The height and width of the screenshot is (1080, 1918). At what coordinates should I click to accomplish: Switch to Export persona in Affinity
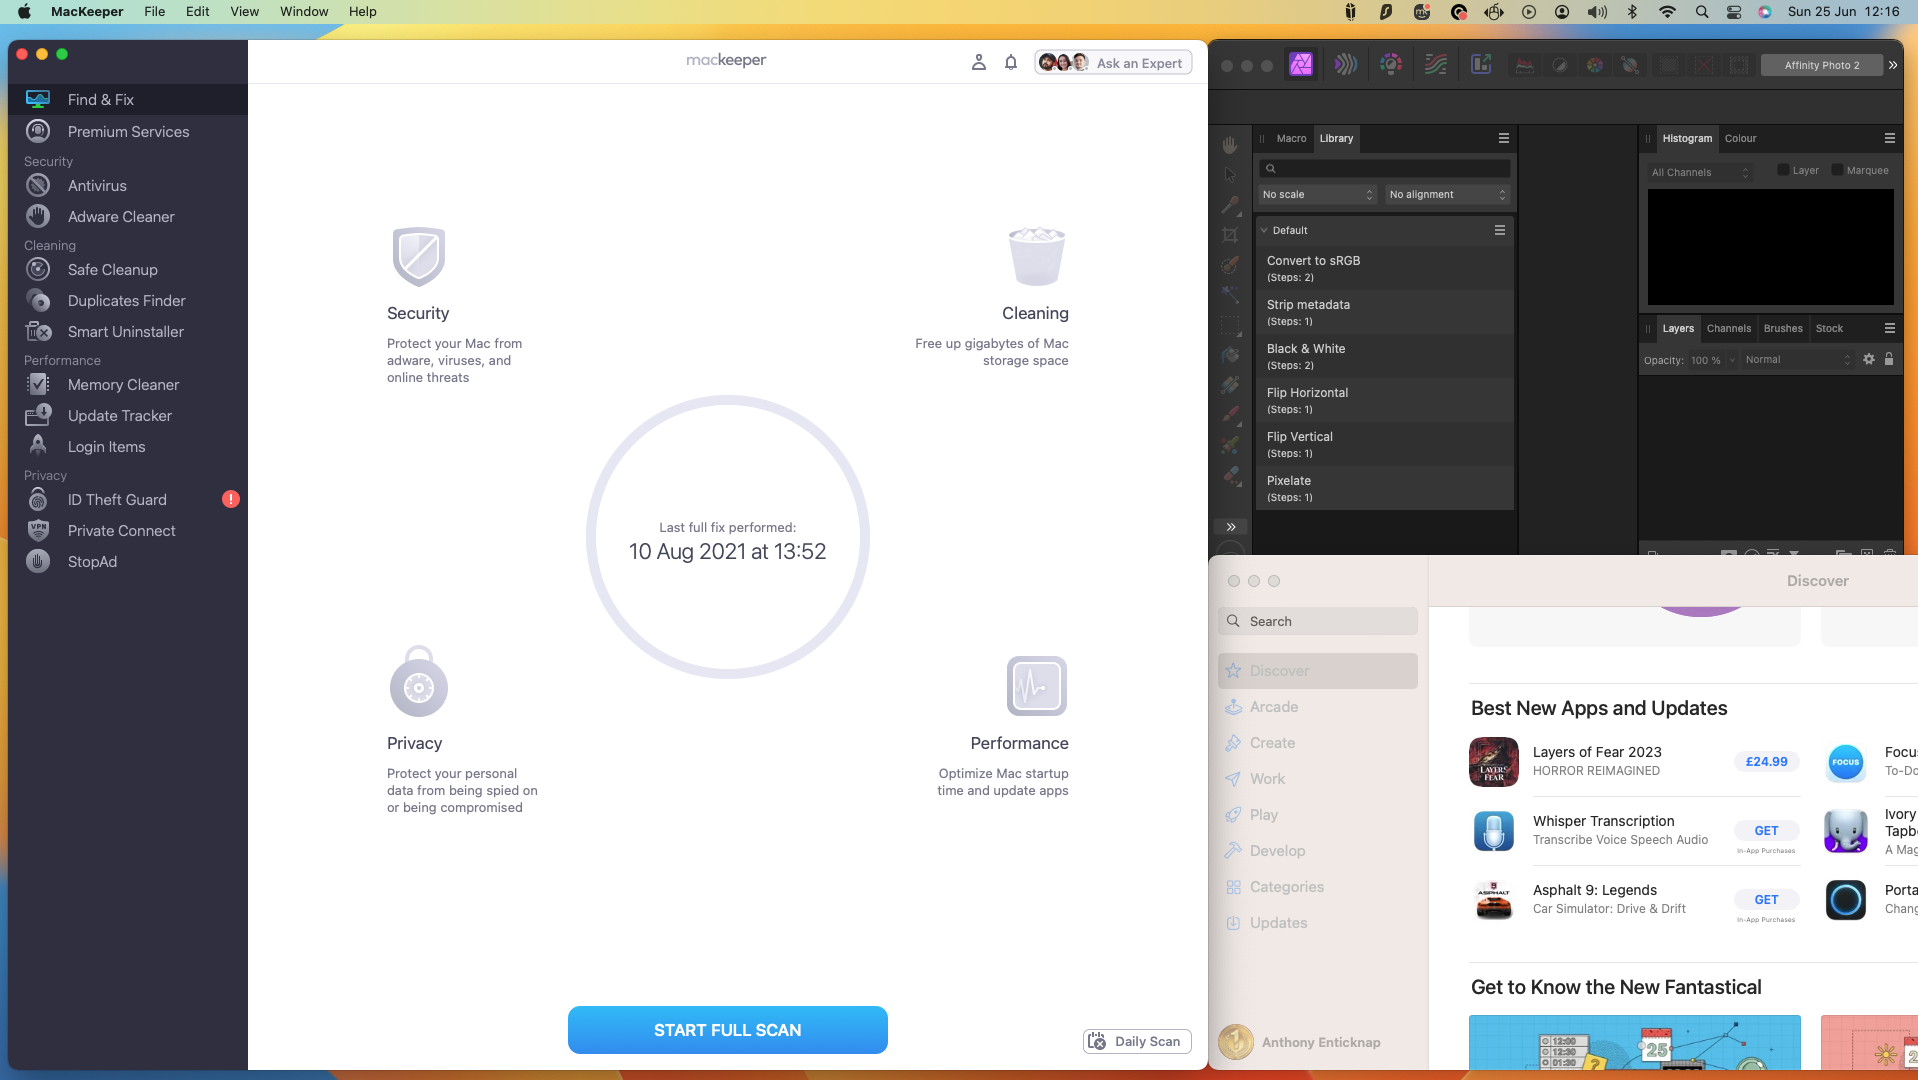pyautogui.click(x=1481, y=65)
